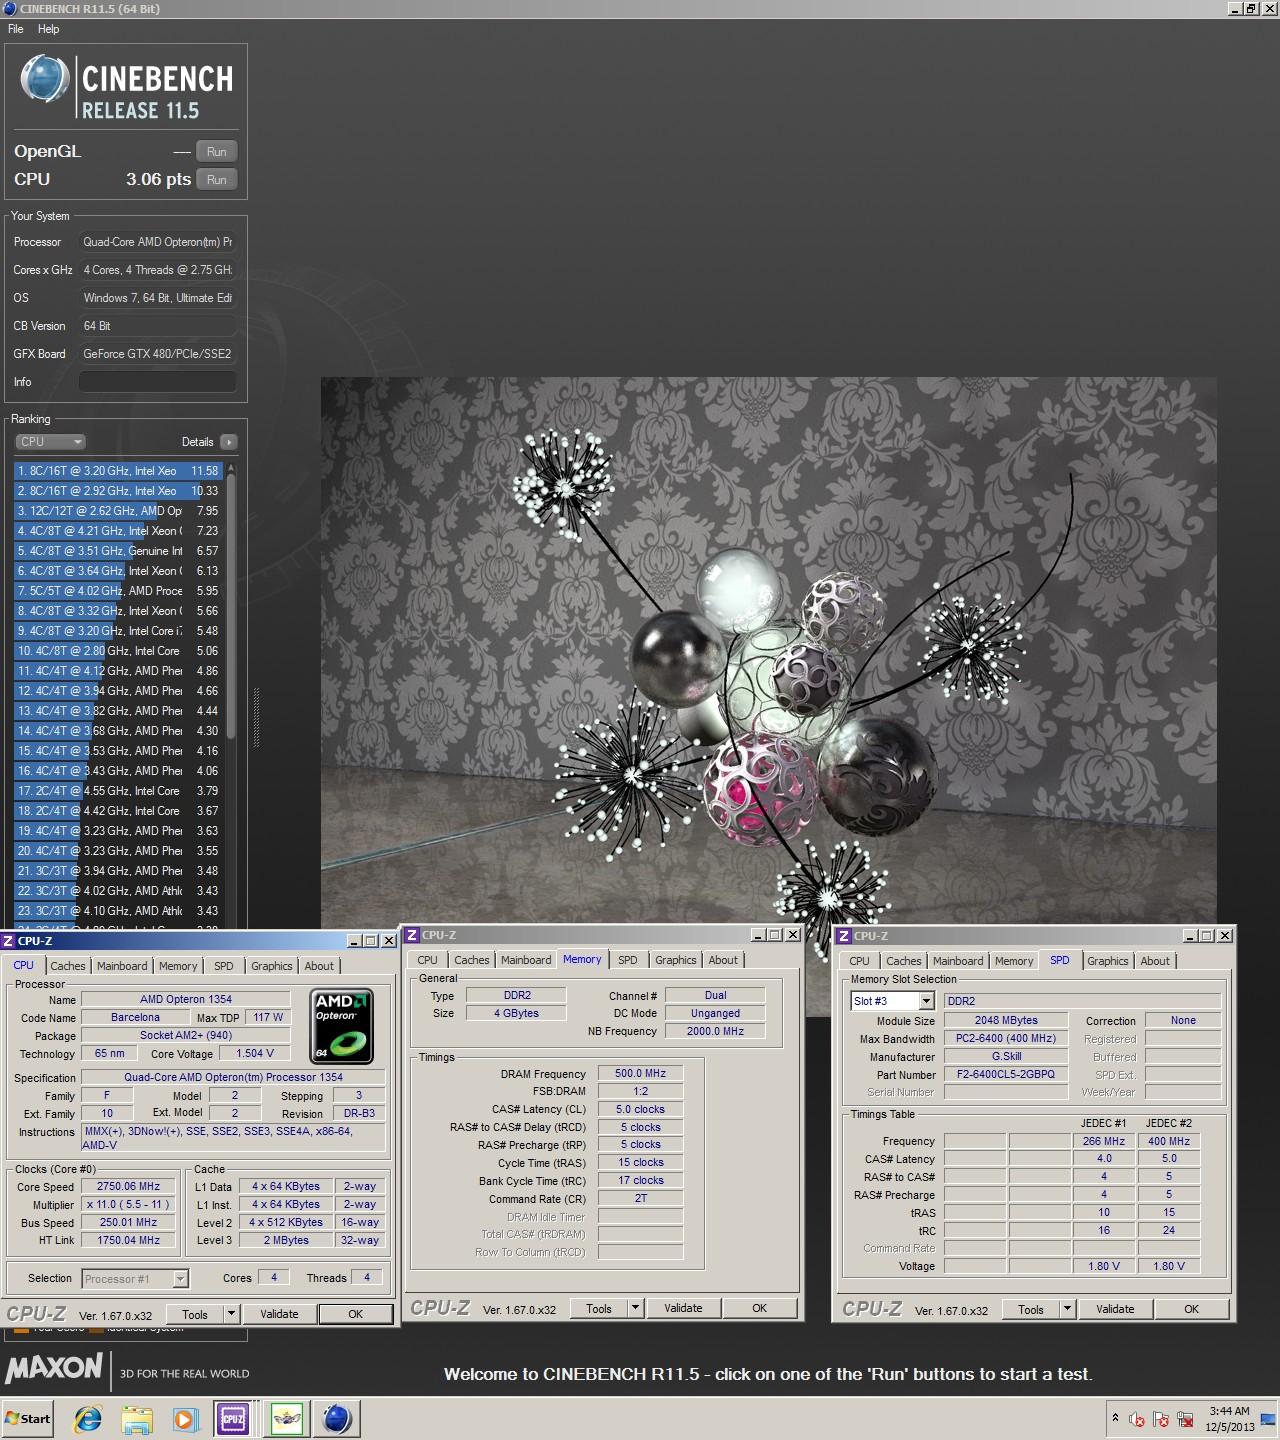Open the CPU ranking type dropdown
This screenshot has width=1280, height=1440.
tap(50, 442)
